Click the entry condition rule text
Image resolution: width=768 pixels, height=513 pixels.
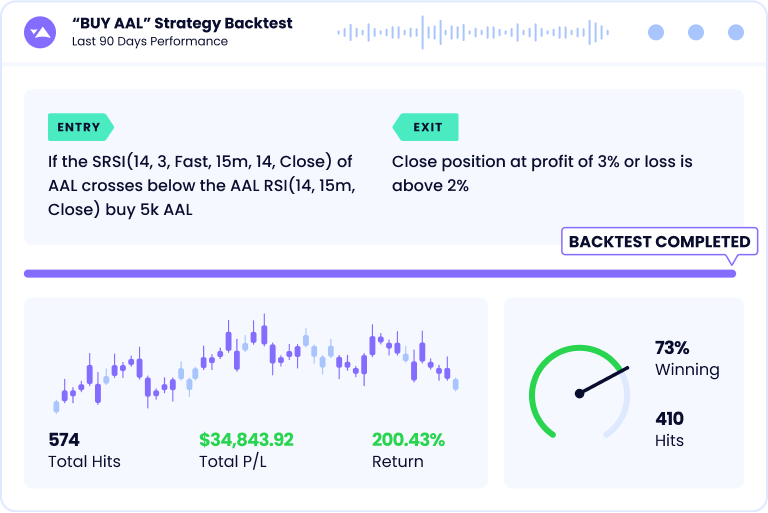(200, 186)
